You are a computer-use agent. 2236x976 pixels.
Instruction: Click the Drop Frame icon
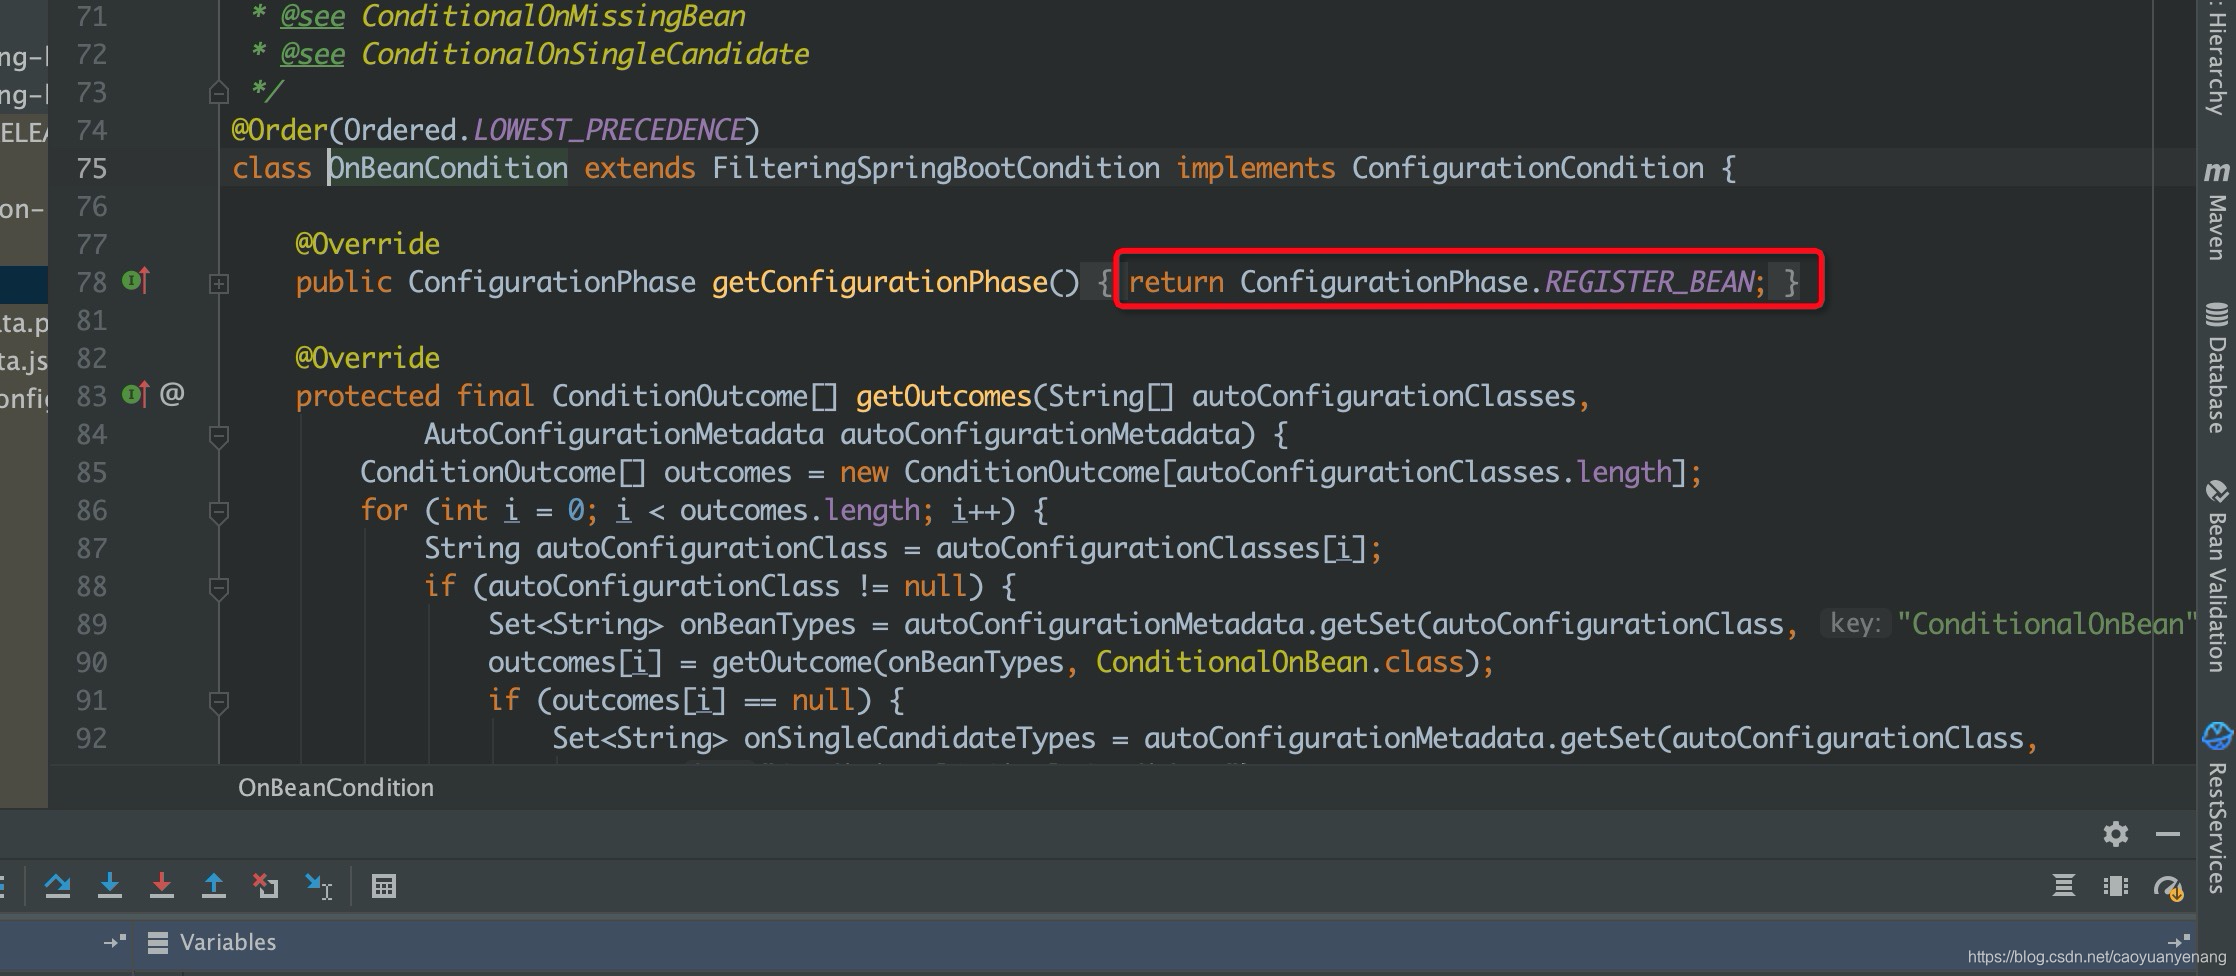265,886
